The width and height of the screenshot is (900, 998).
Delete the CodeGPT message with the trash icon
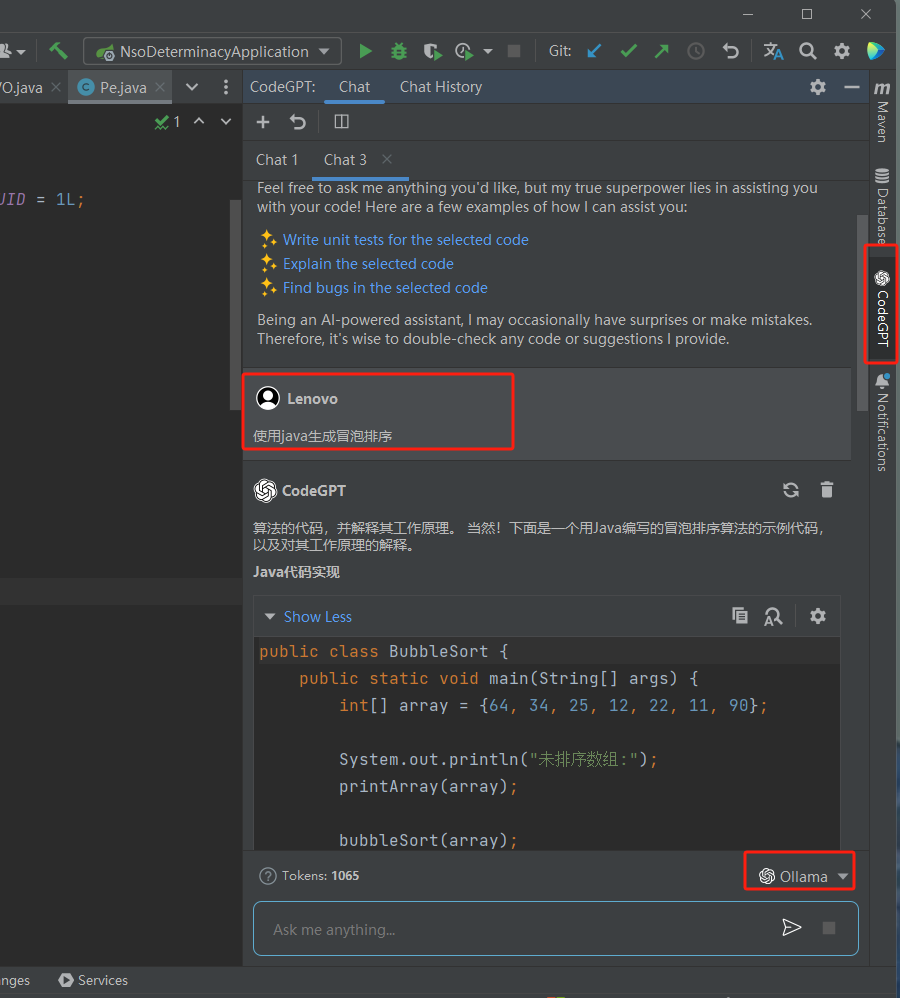point(827,490)
